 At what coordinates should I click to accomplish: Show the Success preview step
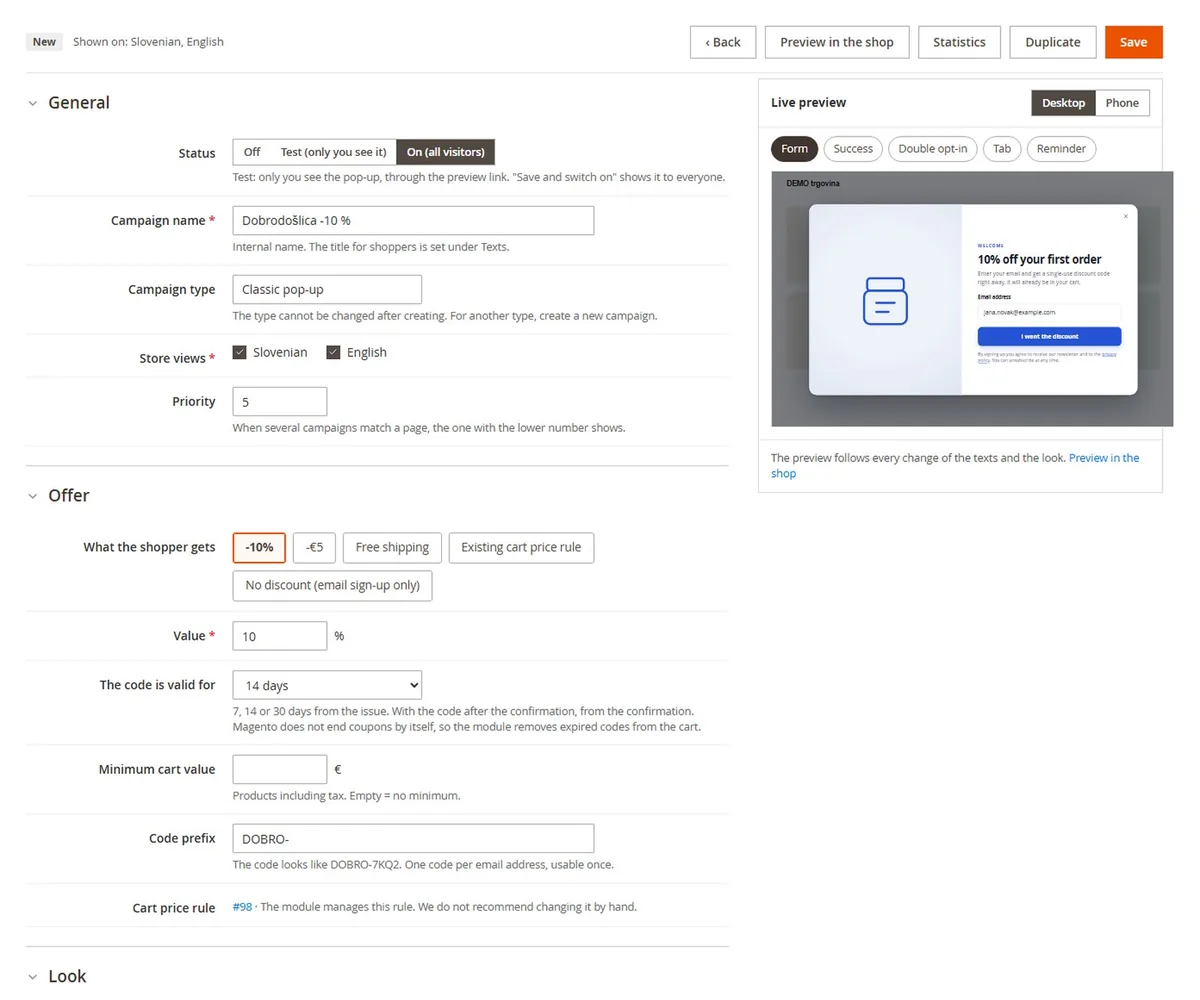(x=853, y=149)
